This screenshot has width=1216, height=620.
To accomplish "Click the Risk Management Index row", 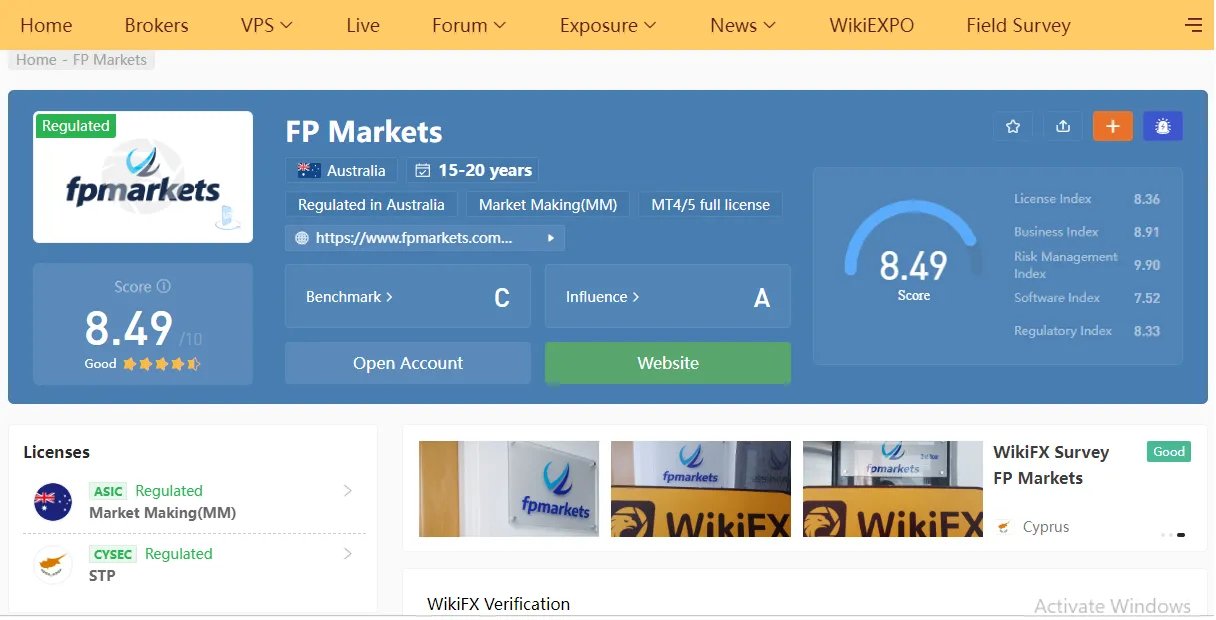I will click(x=1087, y=265).
